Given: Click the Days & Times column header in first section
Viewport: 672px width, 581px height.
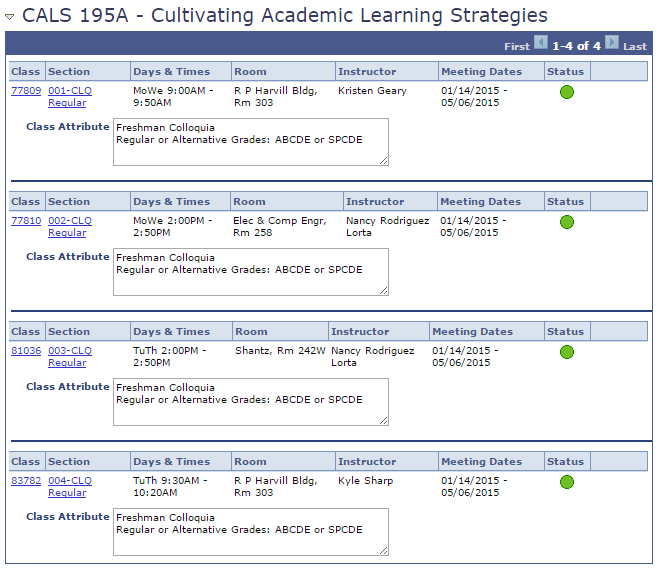Looking at the screenshot, I should 171,72.
